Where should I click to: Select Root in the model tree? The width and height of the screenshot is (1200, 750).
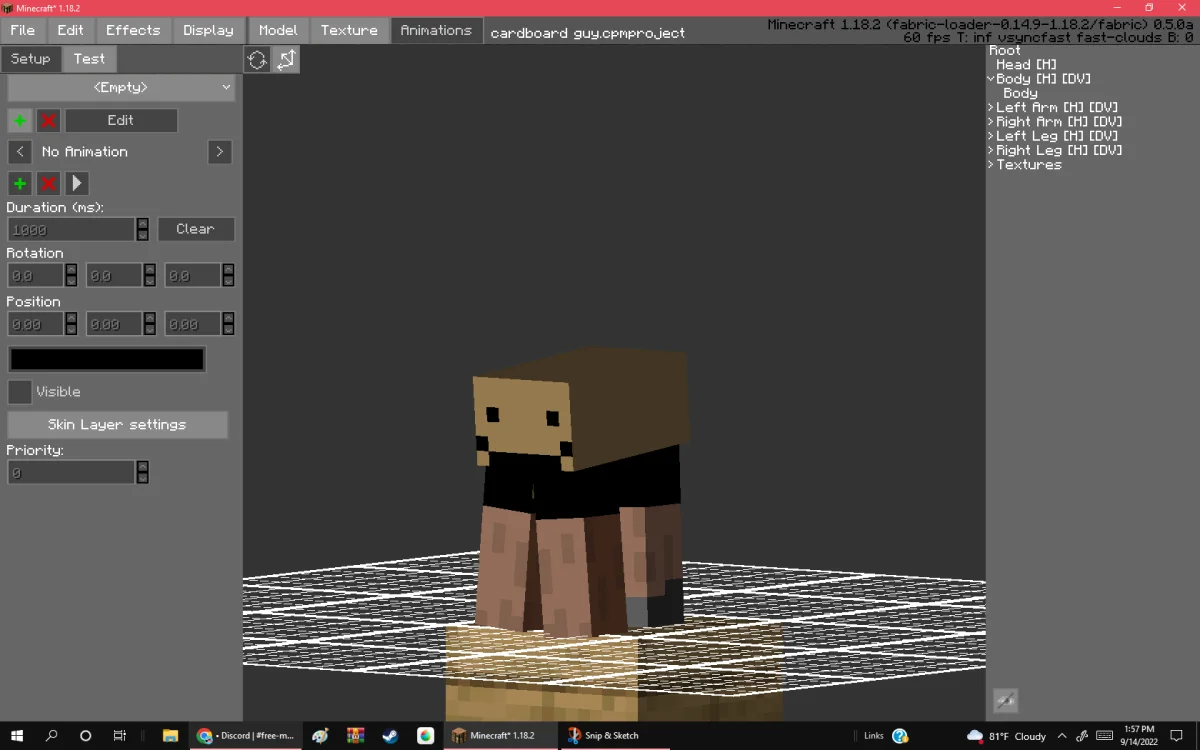click(x=1005, y=50)
